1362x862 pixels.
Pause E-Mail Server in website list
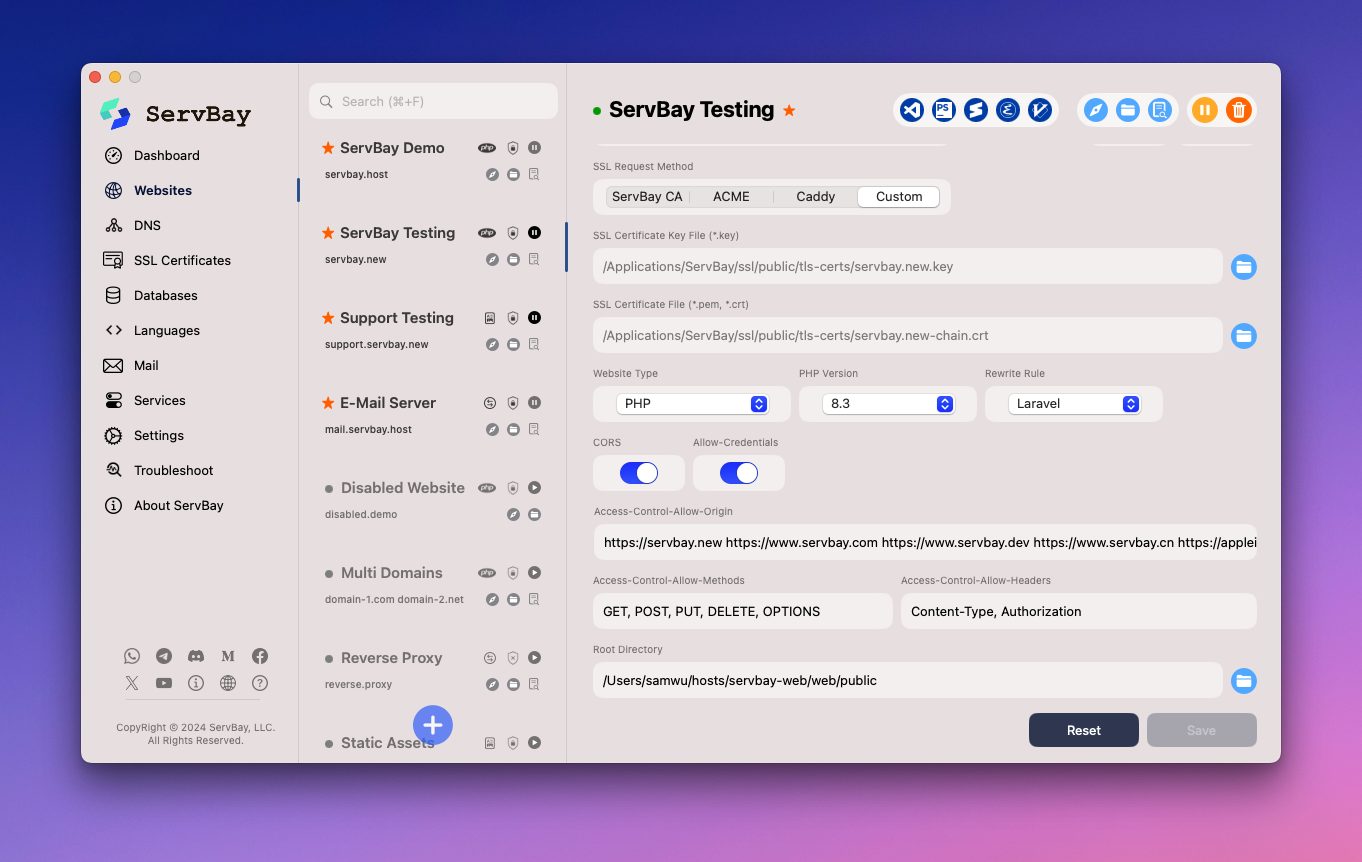click(x=534, y=402)
